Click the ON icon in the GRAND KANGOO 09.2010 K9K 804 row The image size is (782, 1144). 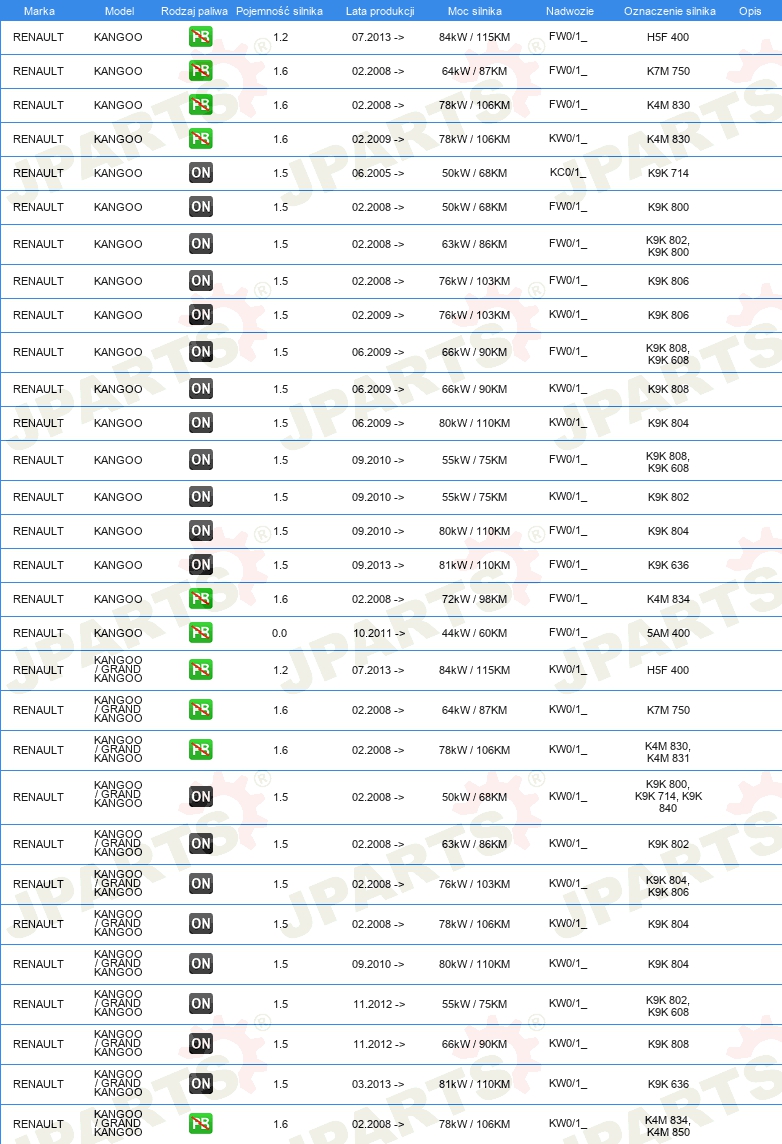201,964
